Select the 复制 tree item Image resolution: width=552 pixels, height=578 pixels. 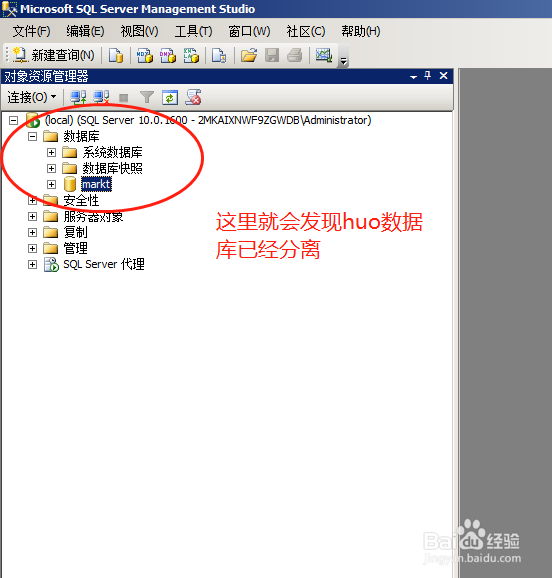[x=75, y=232]
